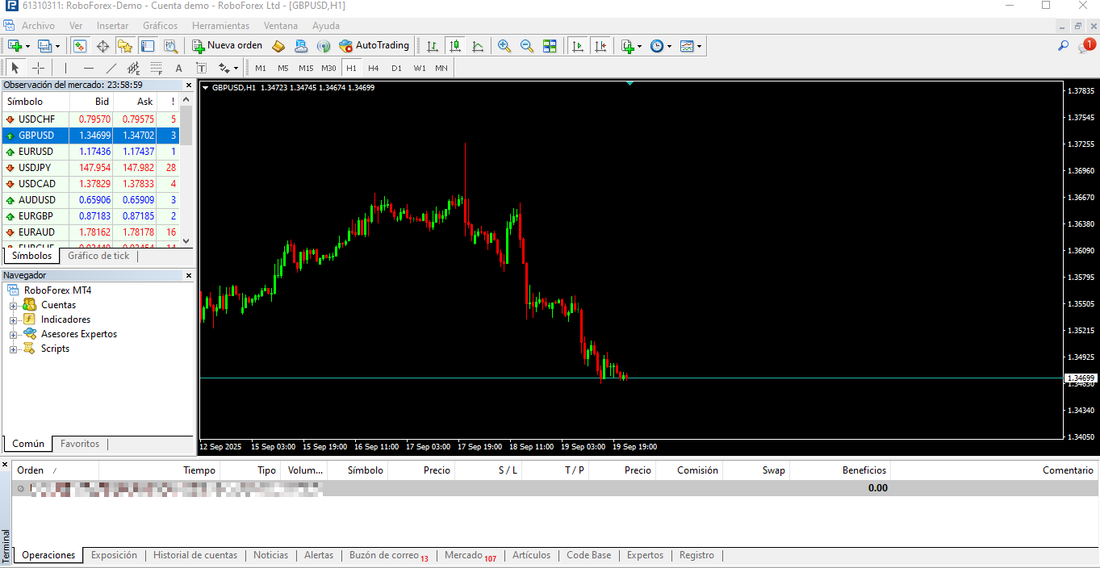Expand the Cuentas tree node
The image size is (1100, 568).
click(x=13, y=305)
